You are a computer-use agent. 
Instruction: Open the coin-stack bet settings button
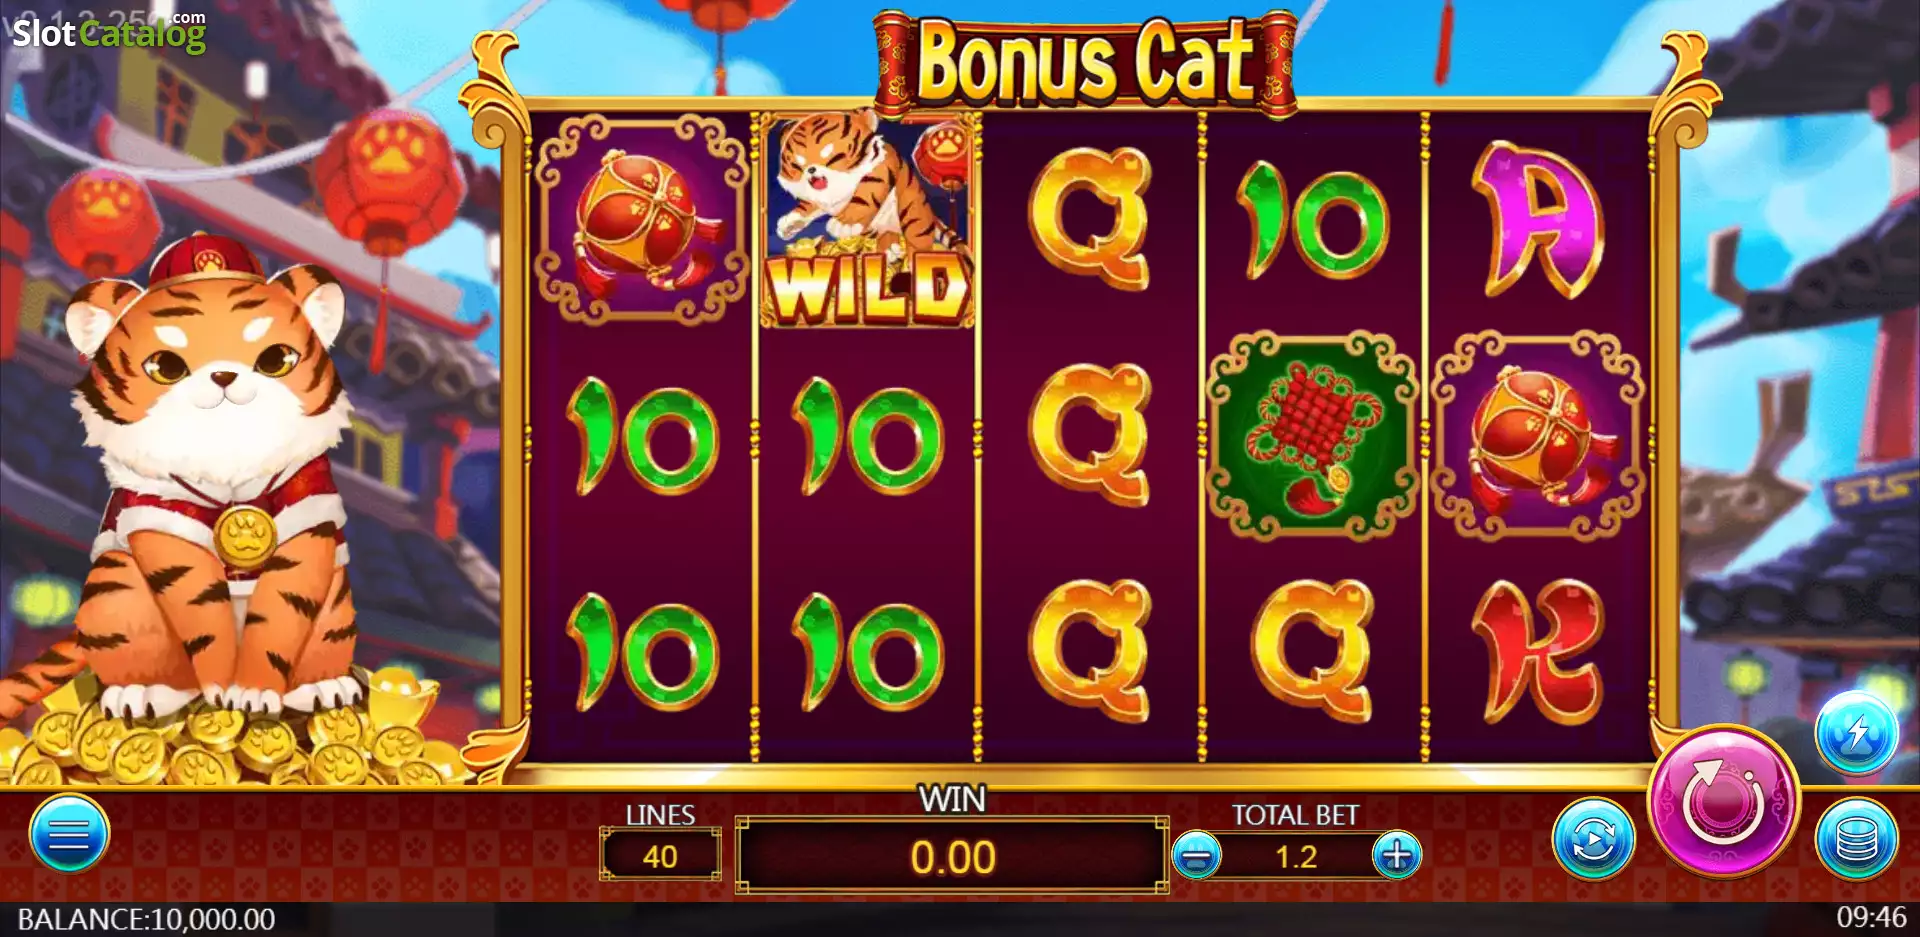coord(1856,838)
